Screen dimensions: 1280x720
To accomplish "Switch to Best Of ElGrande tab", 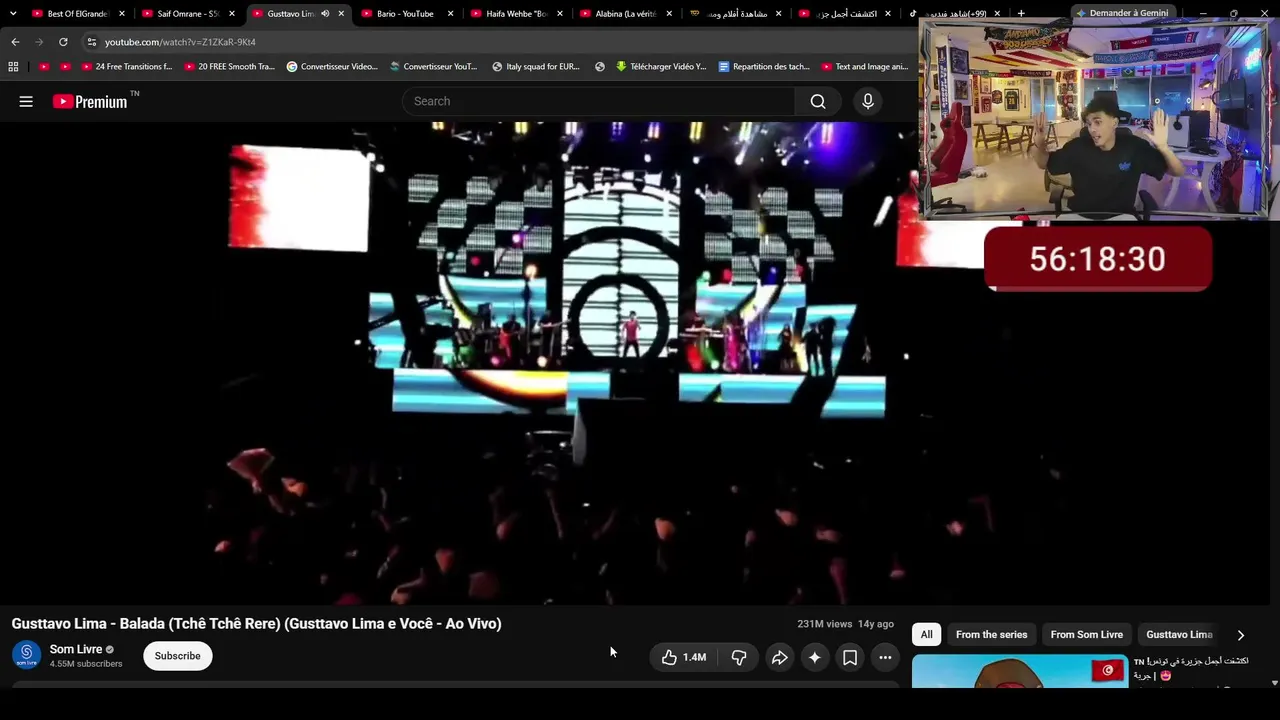I will [x=77, y=14].
